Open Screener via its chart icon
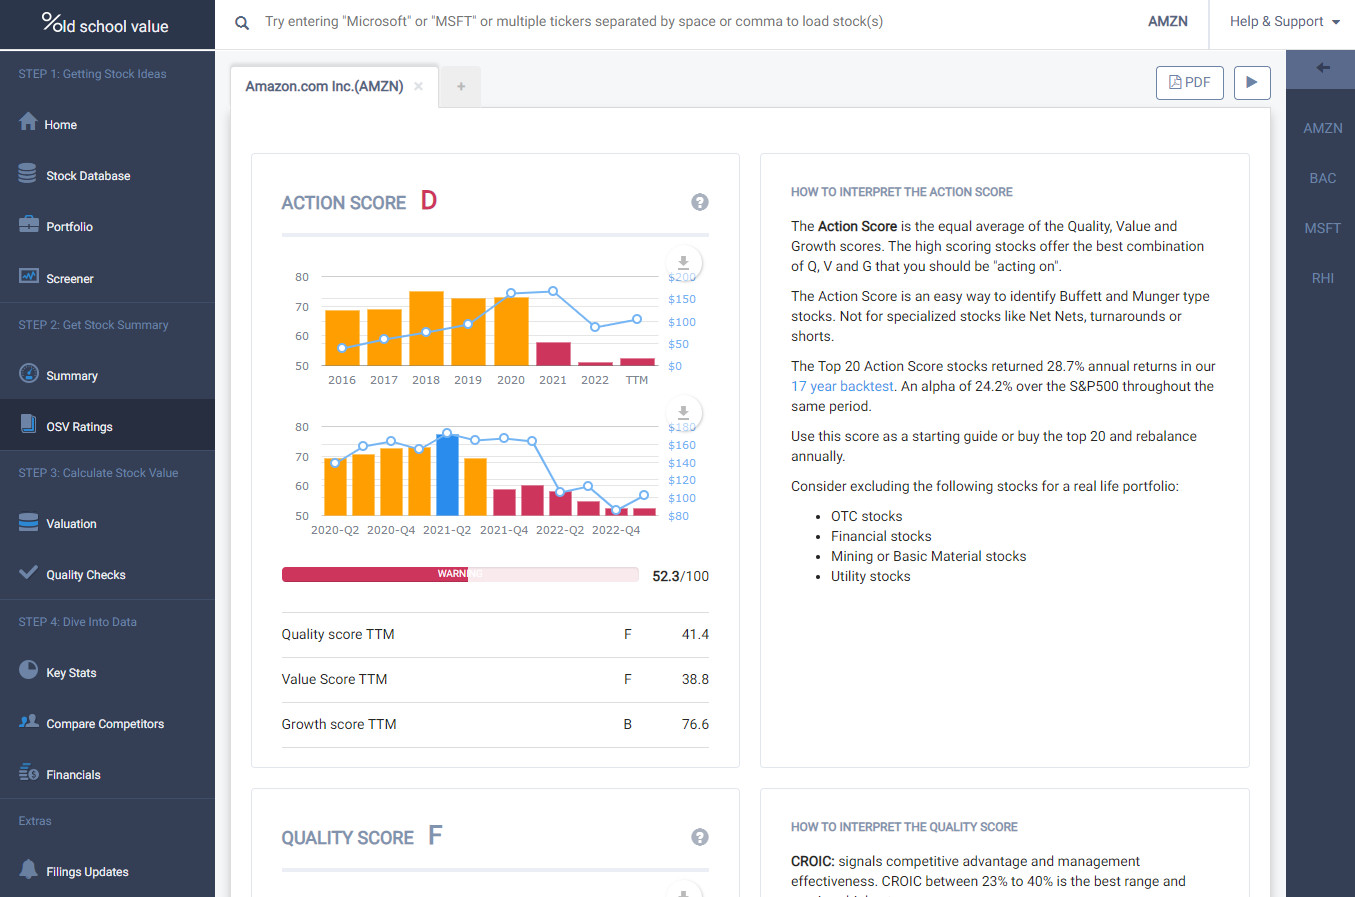Viewport: 1355px width, 897px height. click(28, 275)
